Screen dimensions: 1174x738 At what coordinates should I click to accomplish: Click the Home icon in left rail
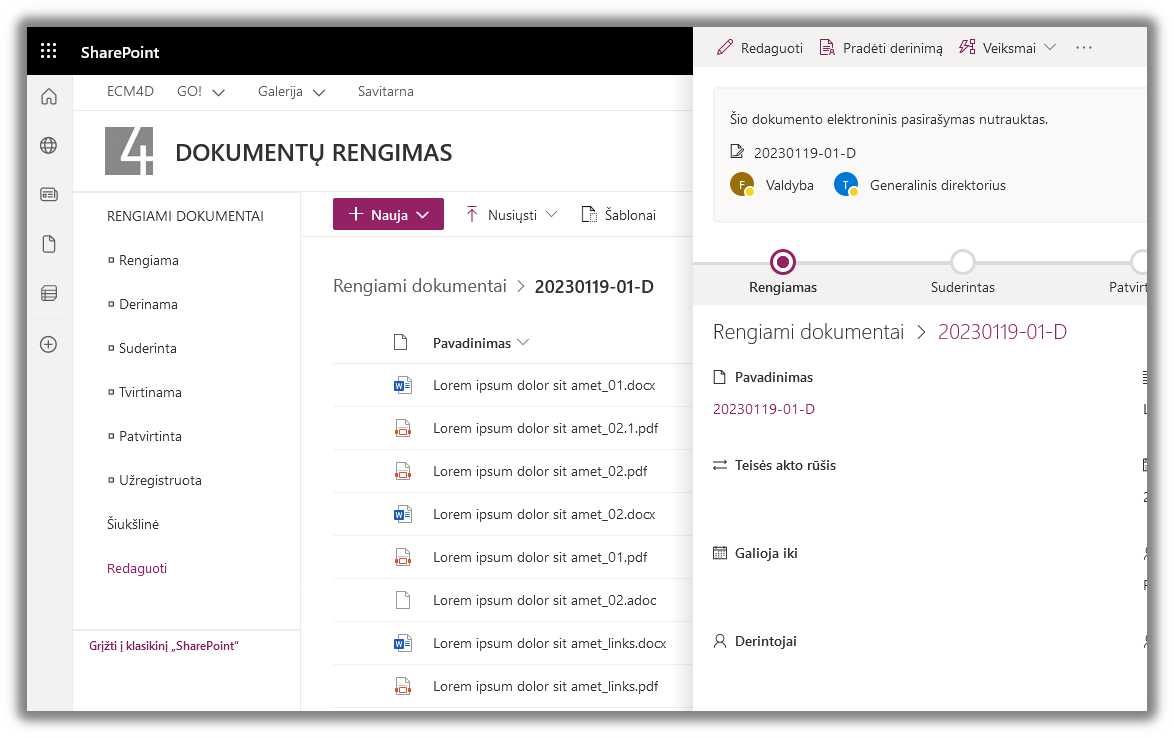(x=49, y=97)
